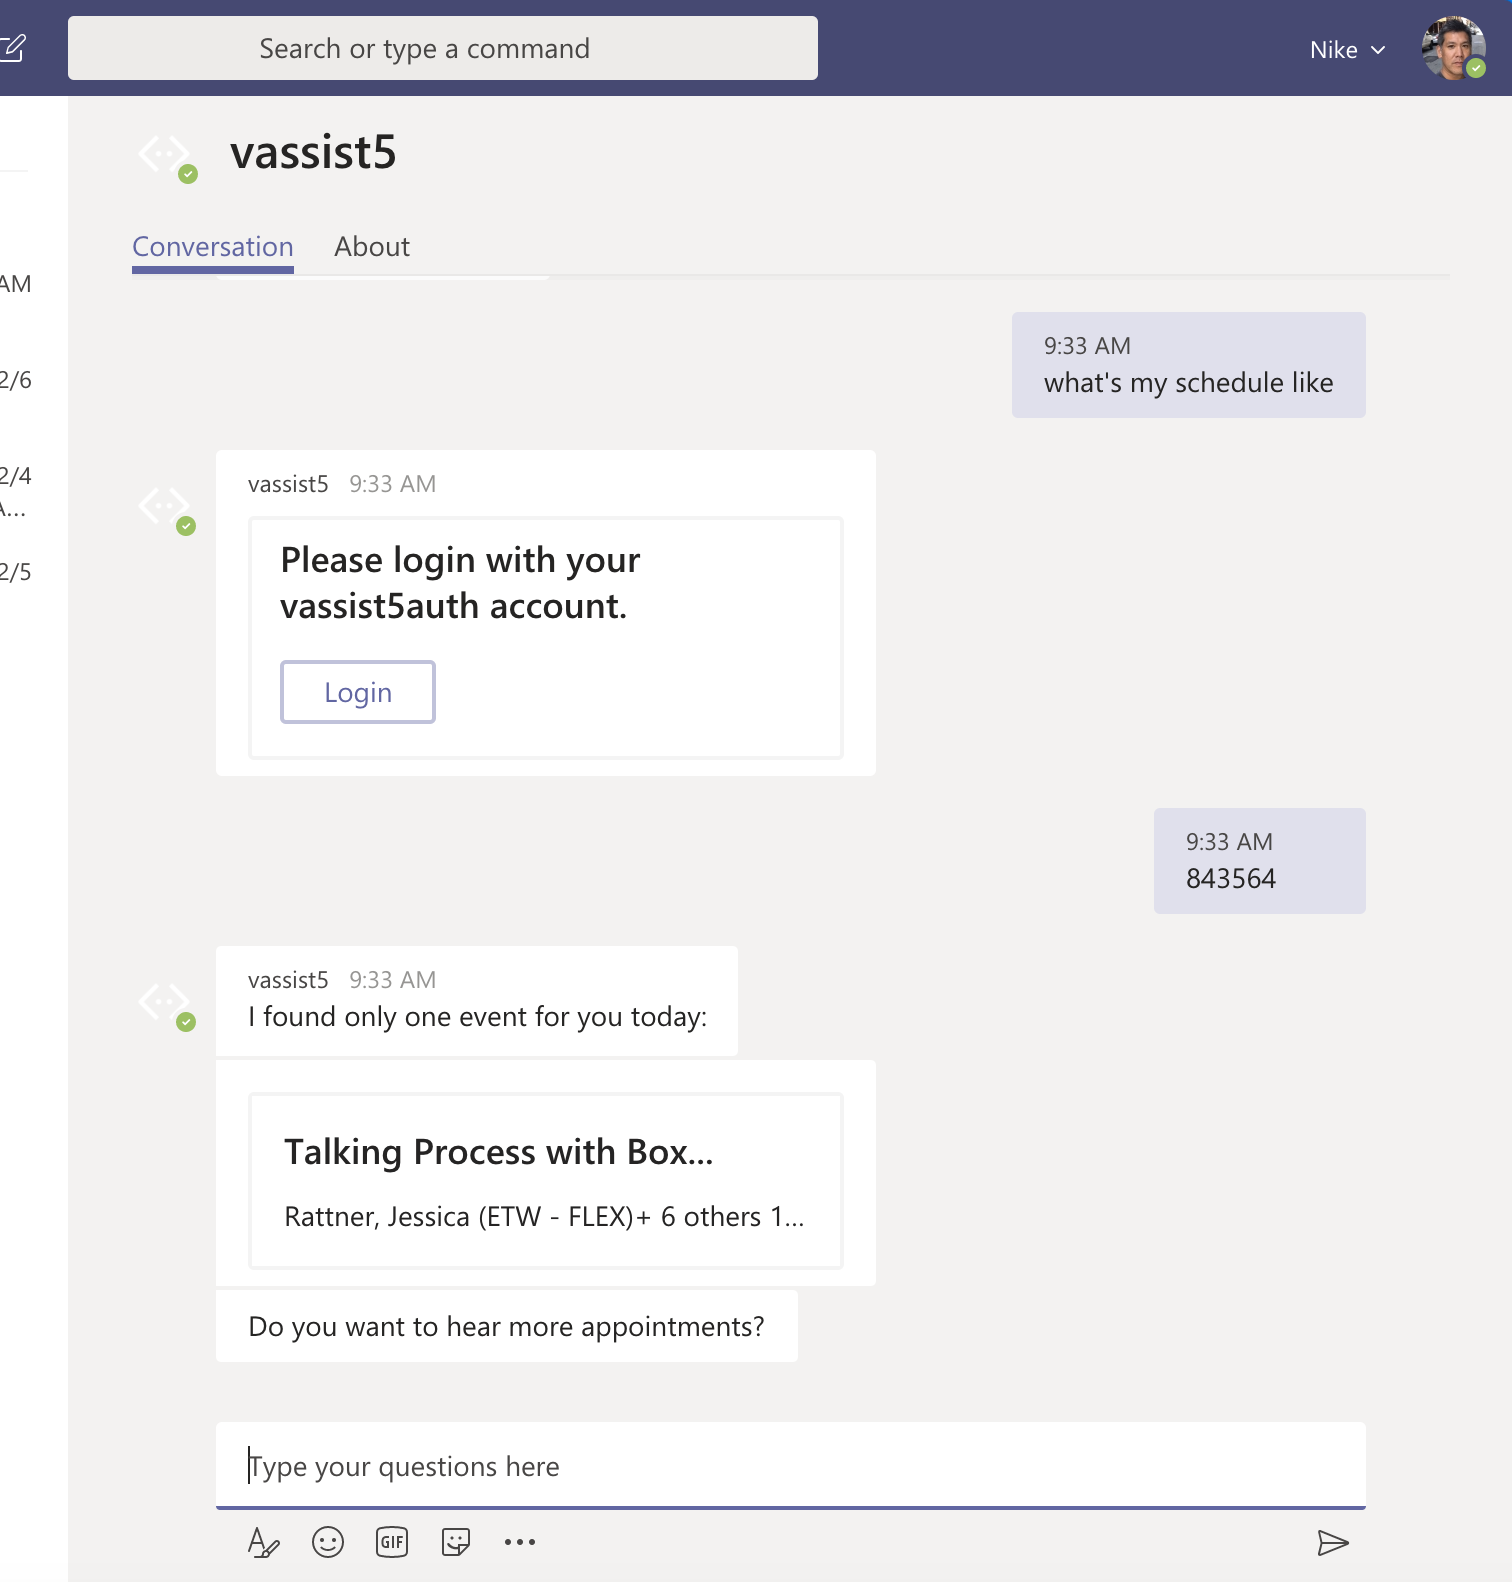Viewport: 1512px width, 1582px height.
Task: Start a new chat with the pen icon
Action: tap(14, 46)
